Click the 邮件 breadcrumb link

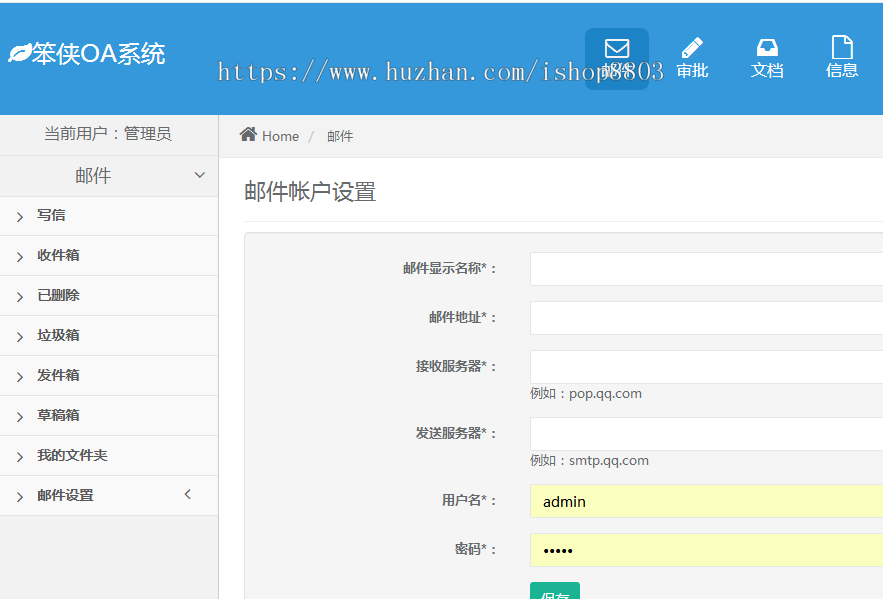pyautogui.click(x=340, y=136)
